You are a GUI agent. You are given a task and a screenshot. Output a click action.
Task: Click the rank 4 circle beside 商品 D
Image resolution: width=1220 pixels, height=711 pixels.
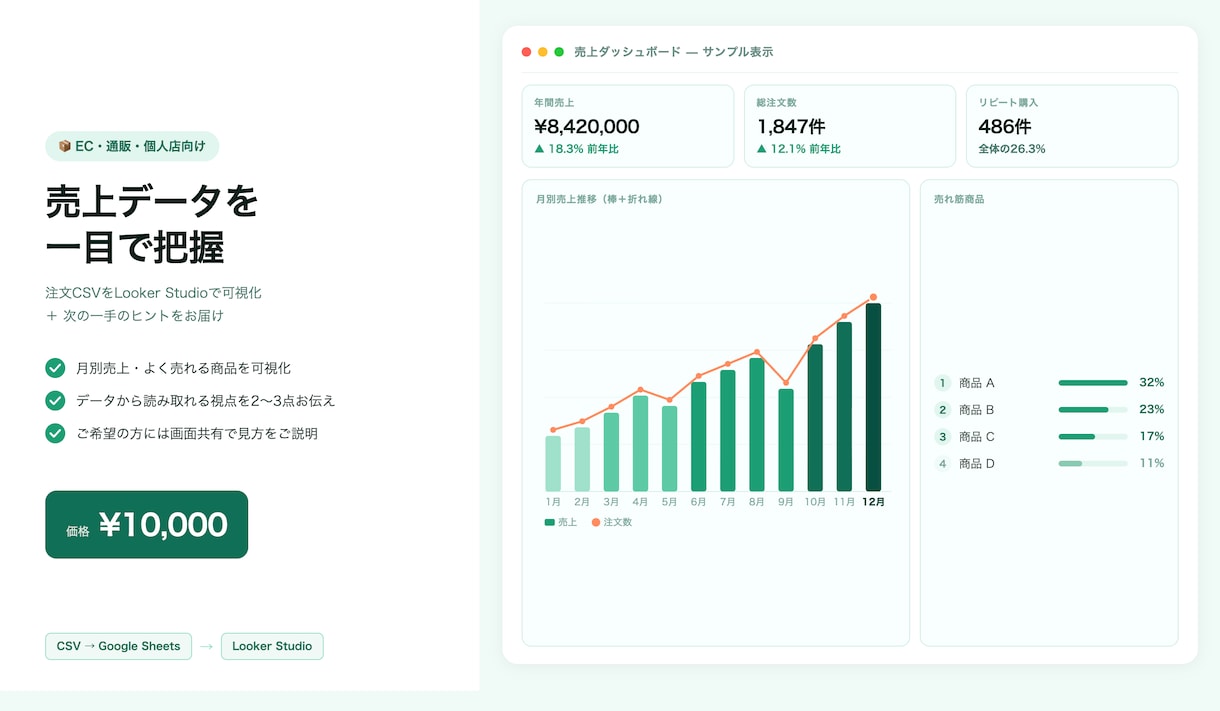point(942,464)
